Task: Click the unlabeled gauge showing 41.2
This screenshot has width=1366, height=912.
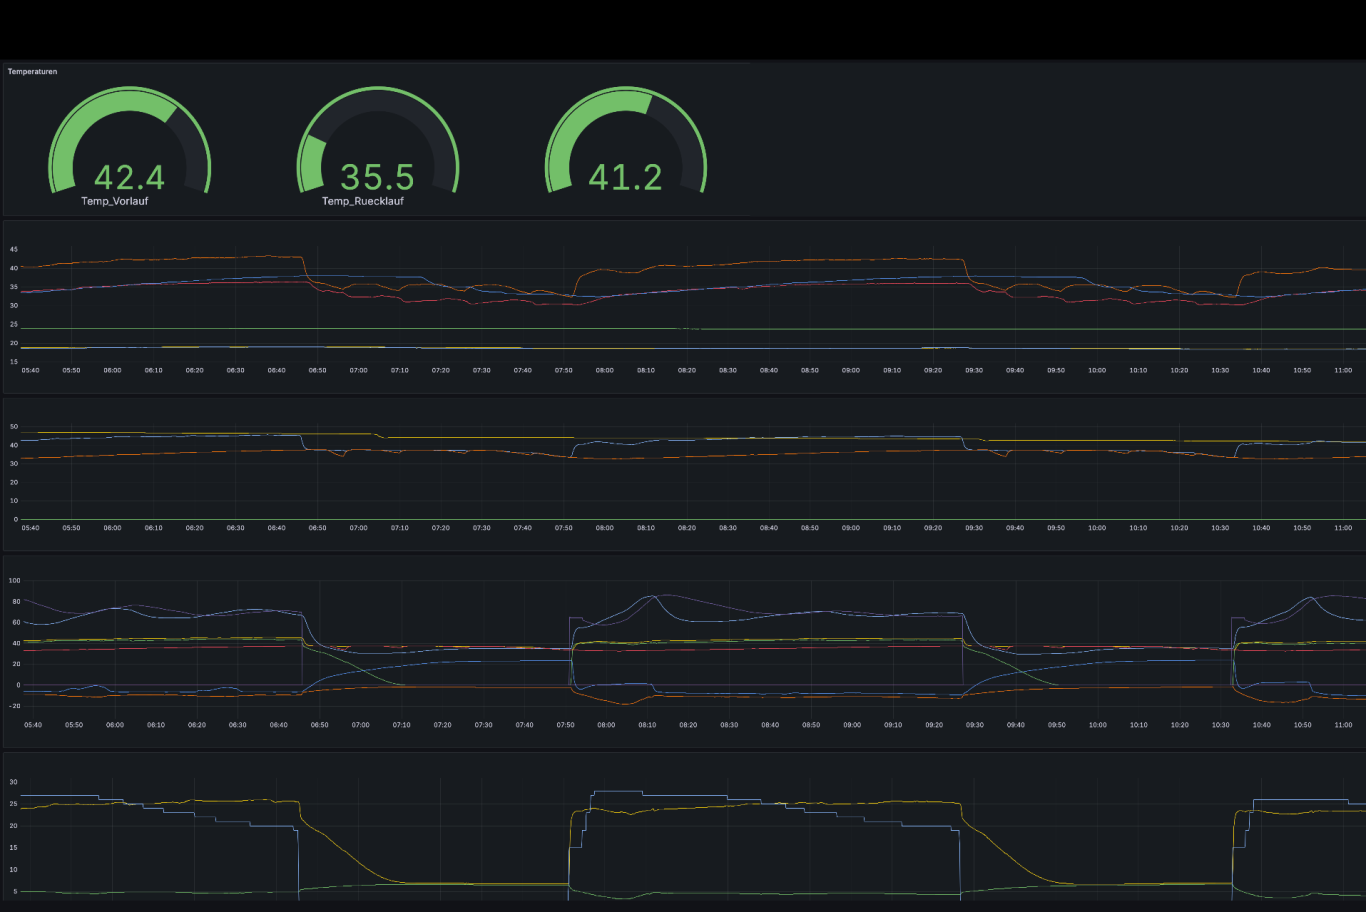Action: coord(625,177)
